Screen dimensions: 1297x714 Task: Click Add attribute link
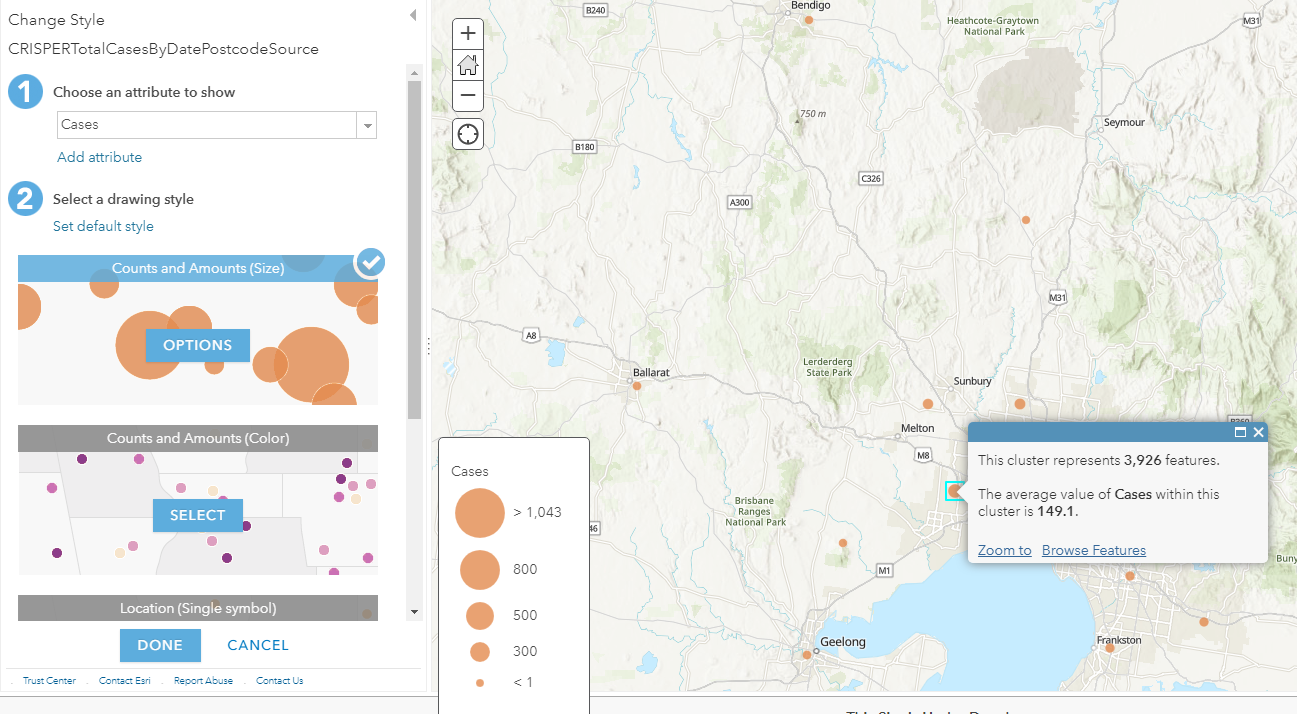coord(99,157)
